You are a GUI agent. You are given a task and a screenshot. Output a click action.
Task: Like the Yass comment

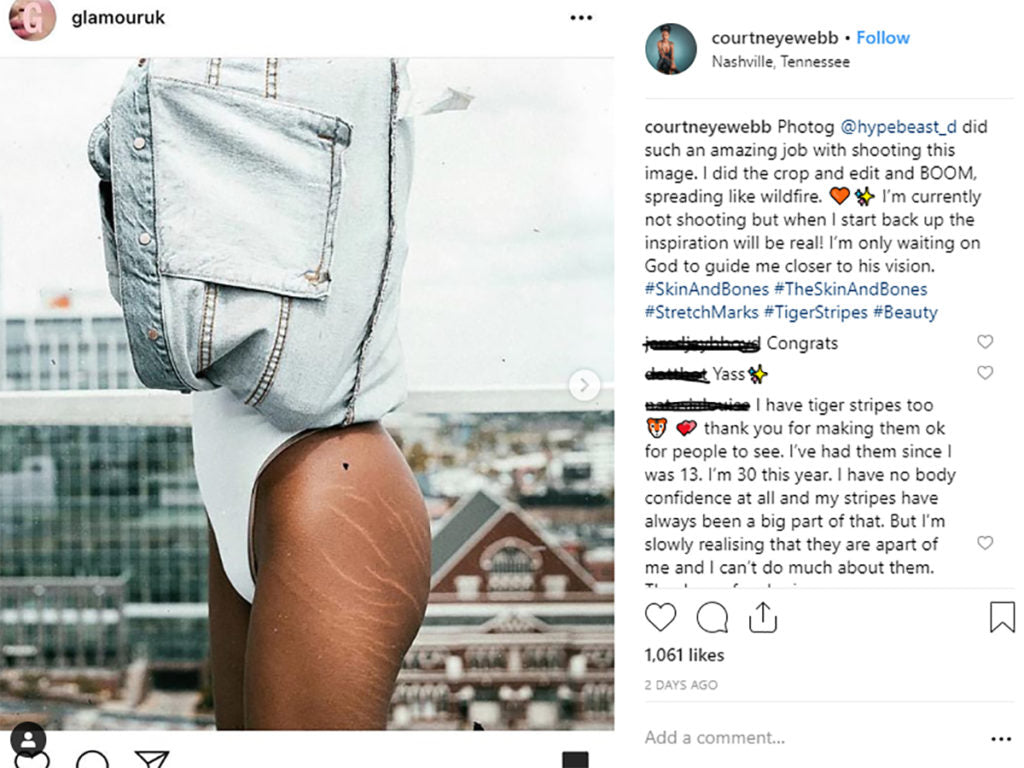(985, 373)
